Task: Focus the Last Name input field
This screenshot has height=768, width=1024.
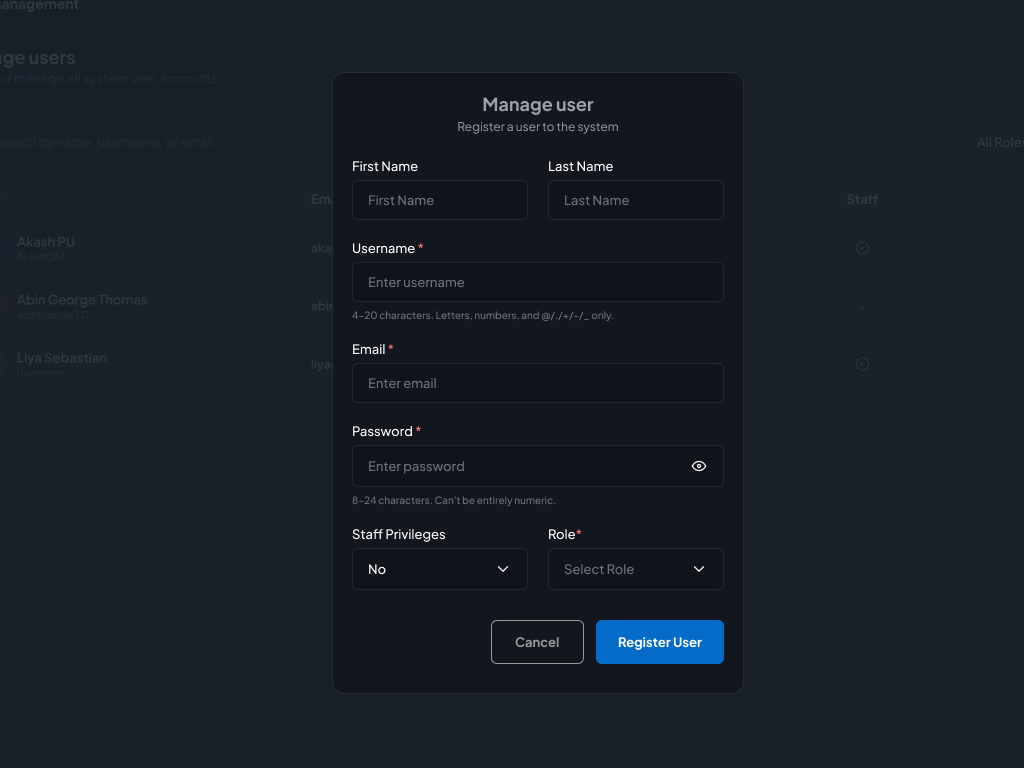Action: [635, 200]
